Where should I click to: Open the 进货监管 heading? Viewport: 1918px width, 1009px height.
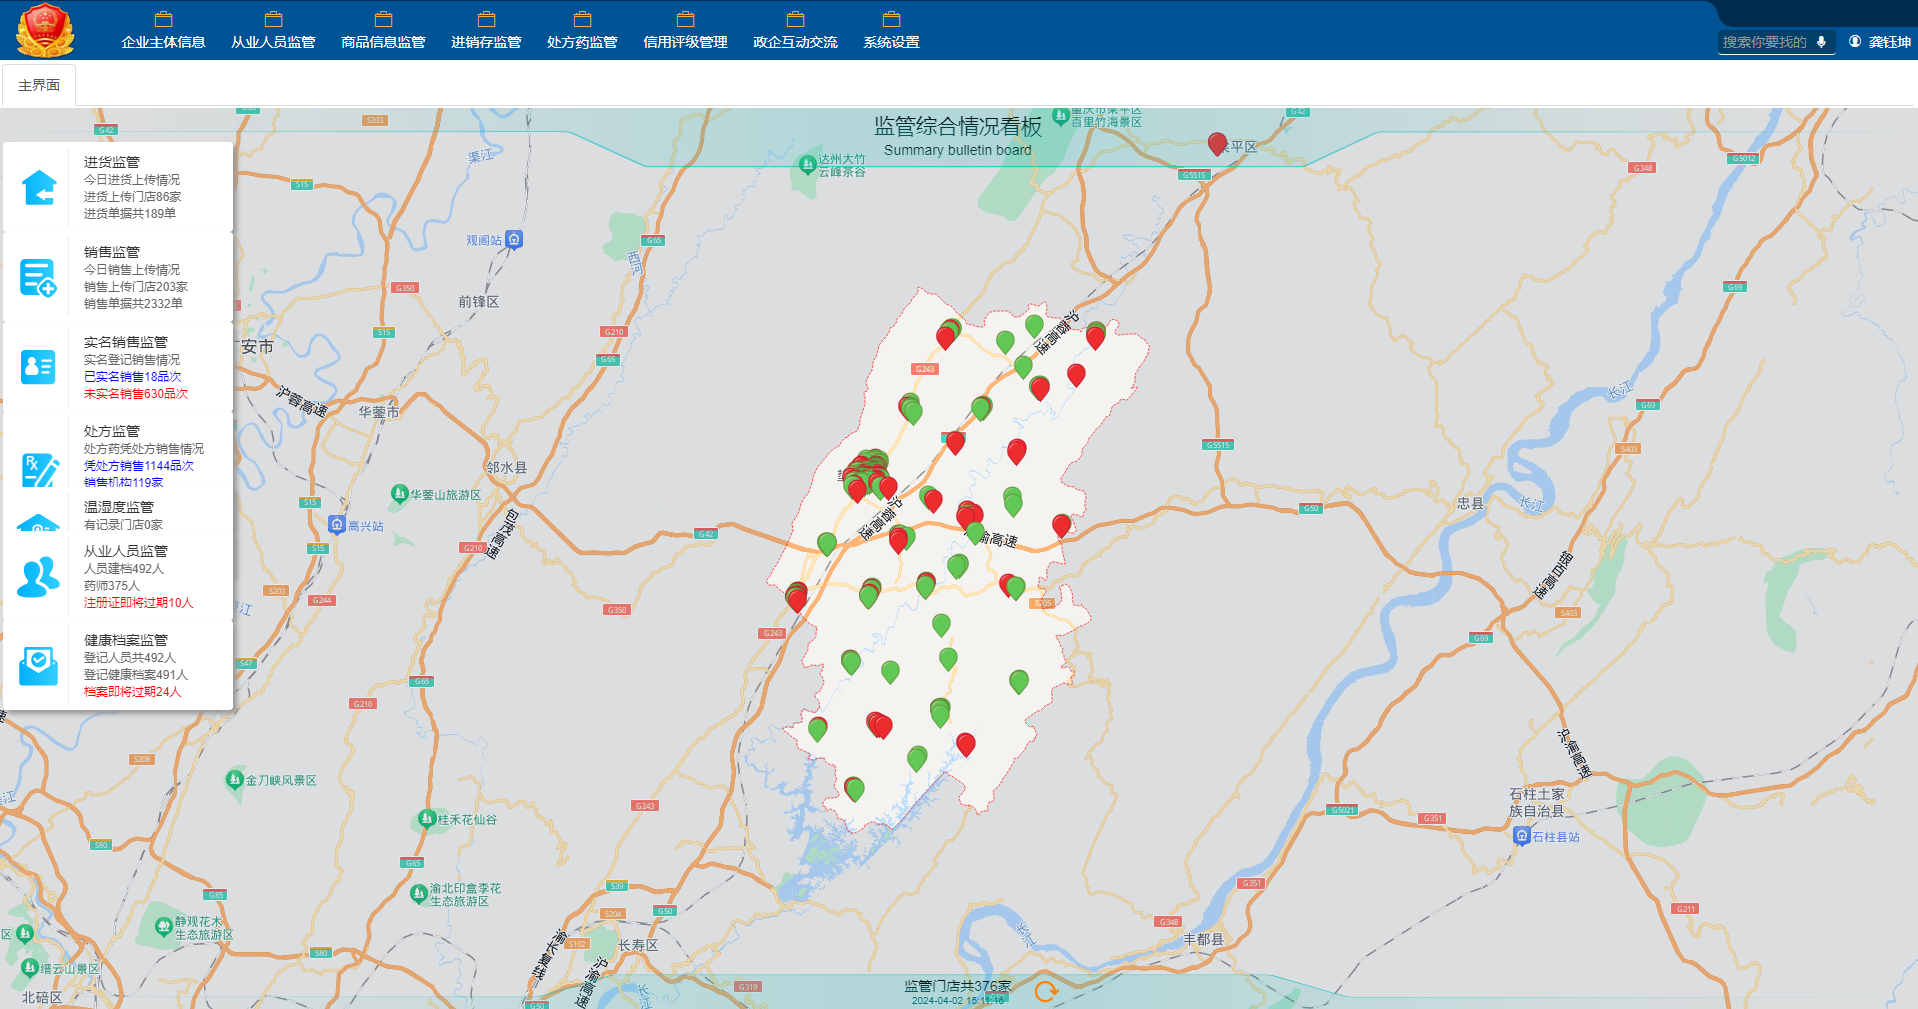coord(112,162)
